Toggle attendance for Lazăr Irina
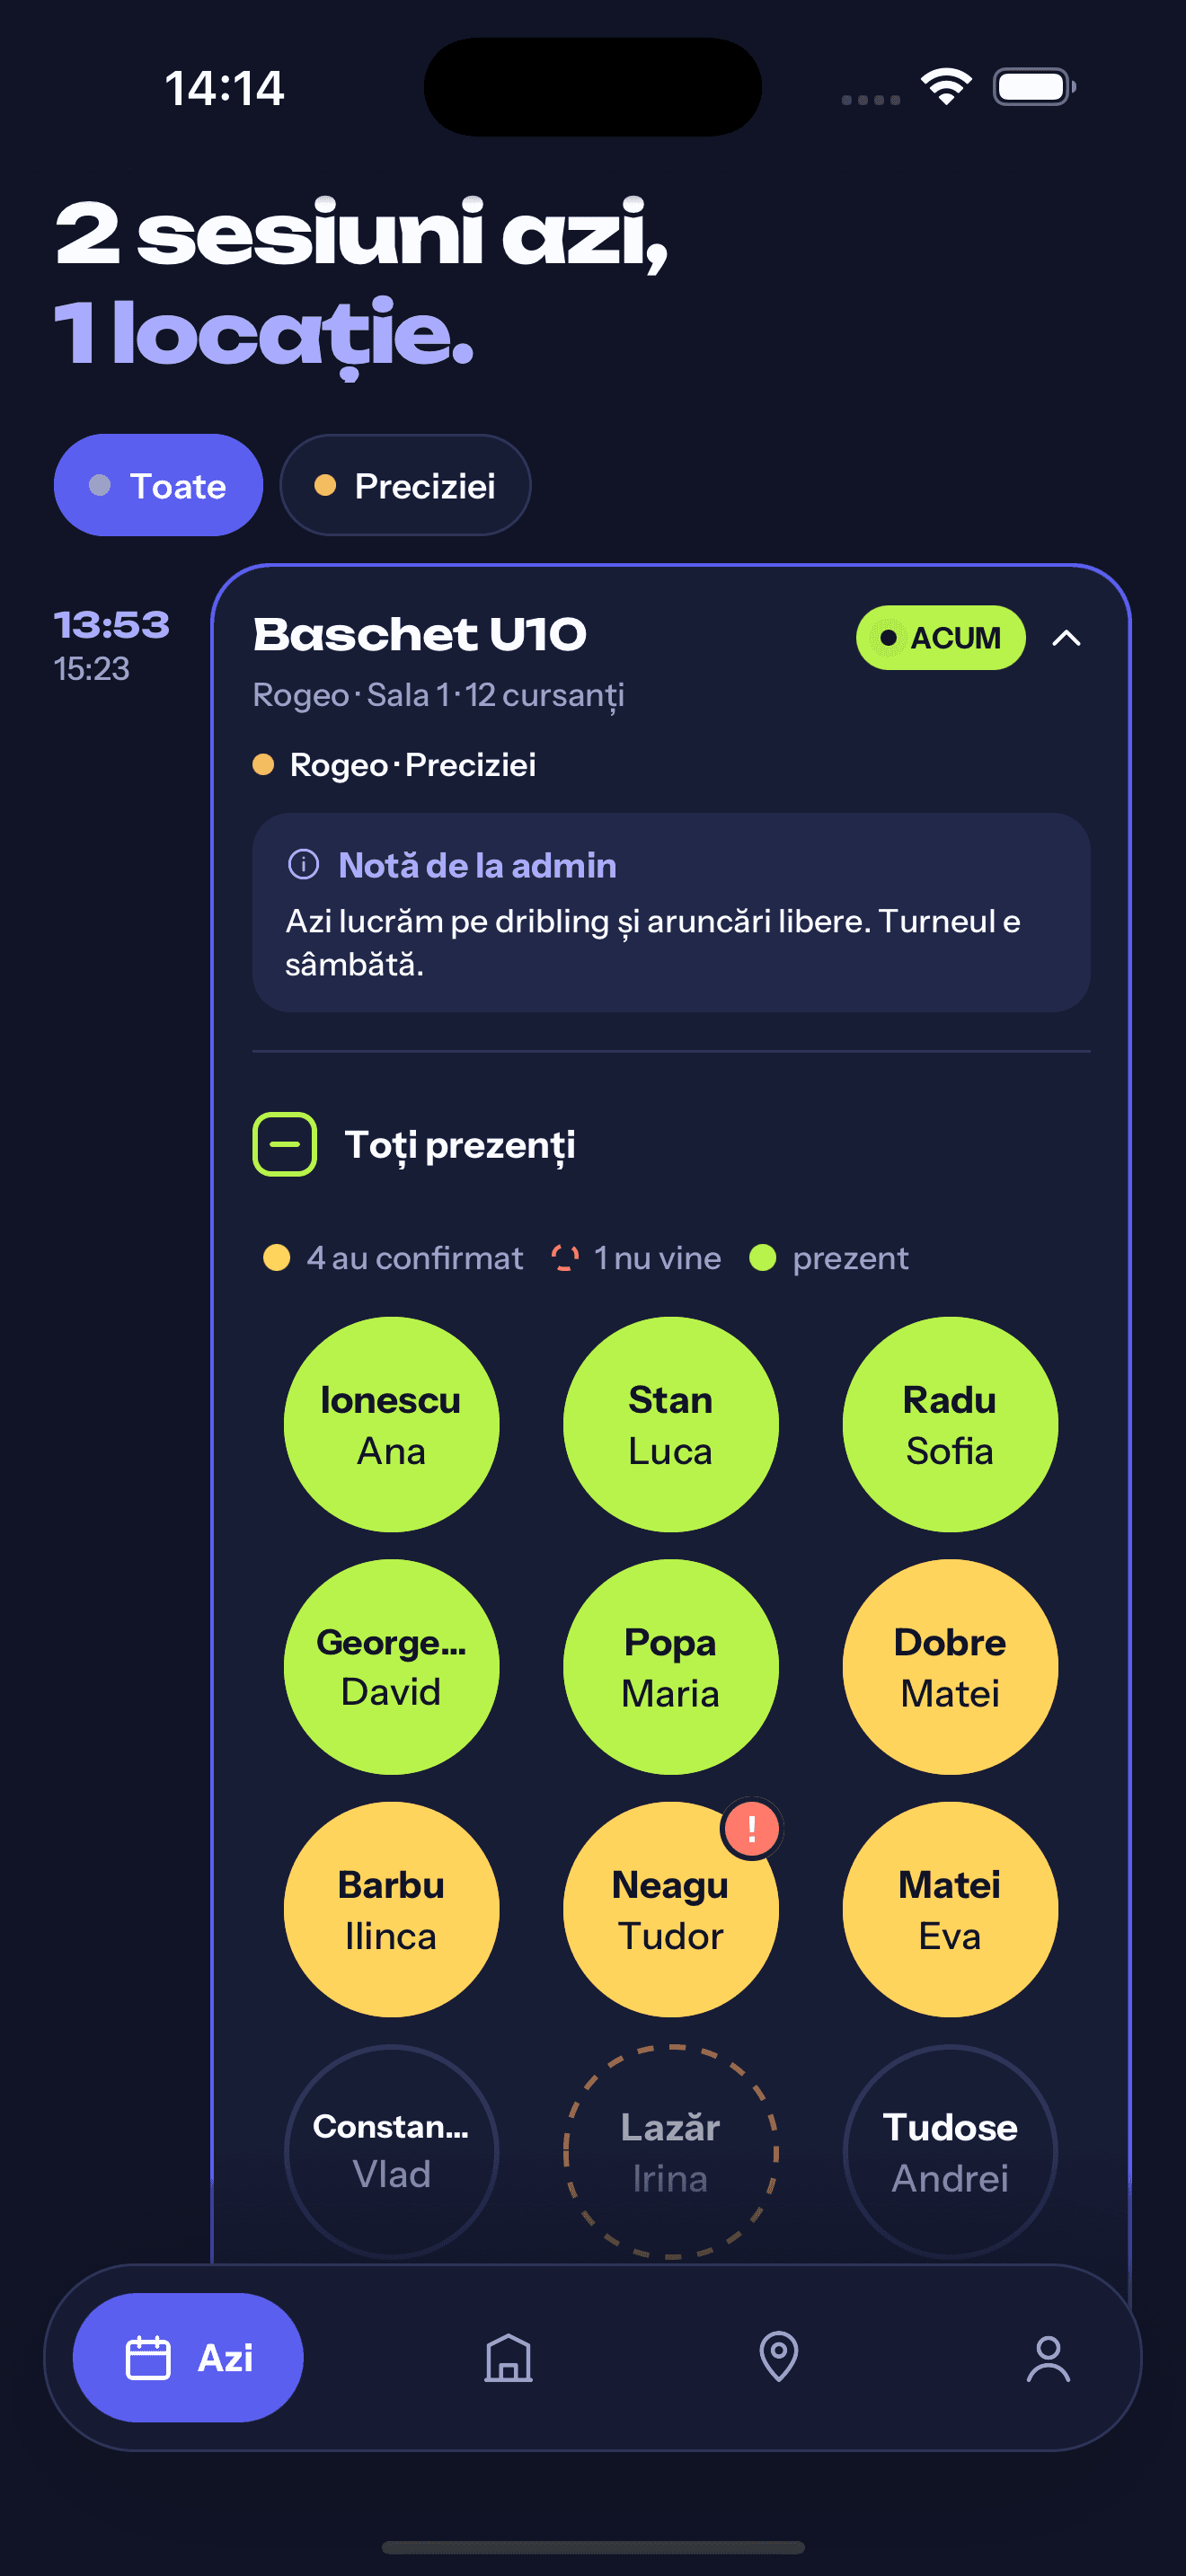1186x2576 pixels. click(x=671, y=2151)
